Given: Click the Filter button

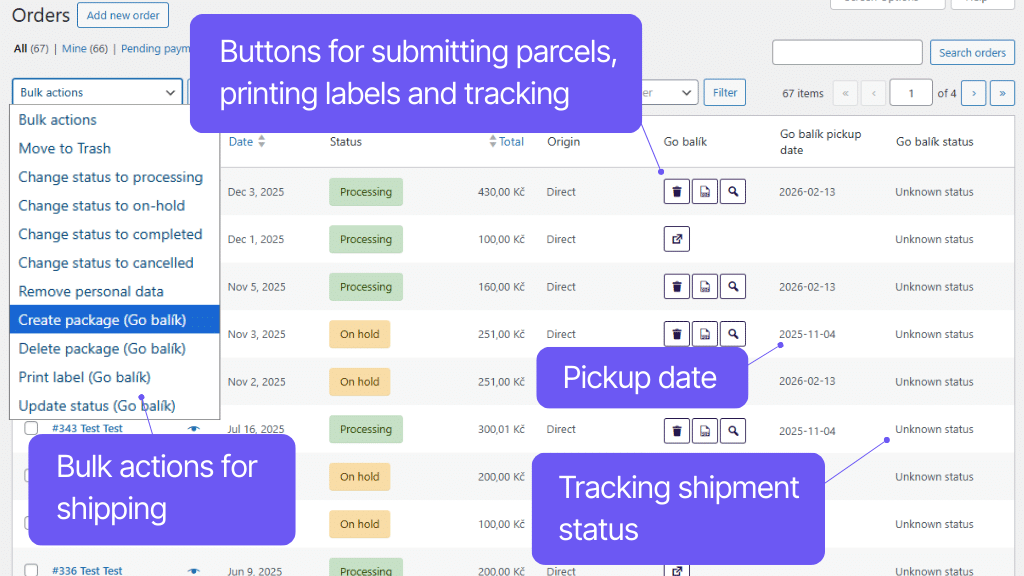Looking at the screenshot, I should [724, 93].
